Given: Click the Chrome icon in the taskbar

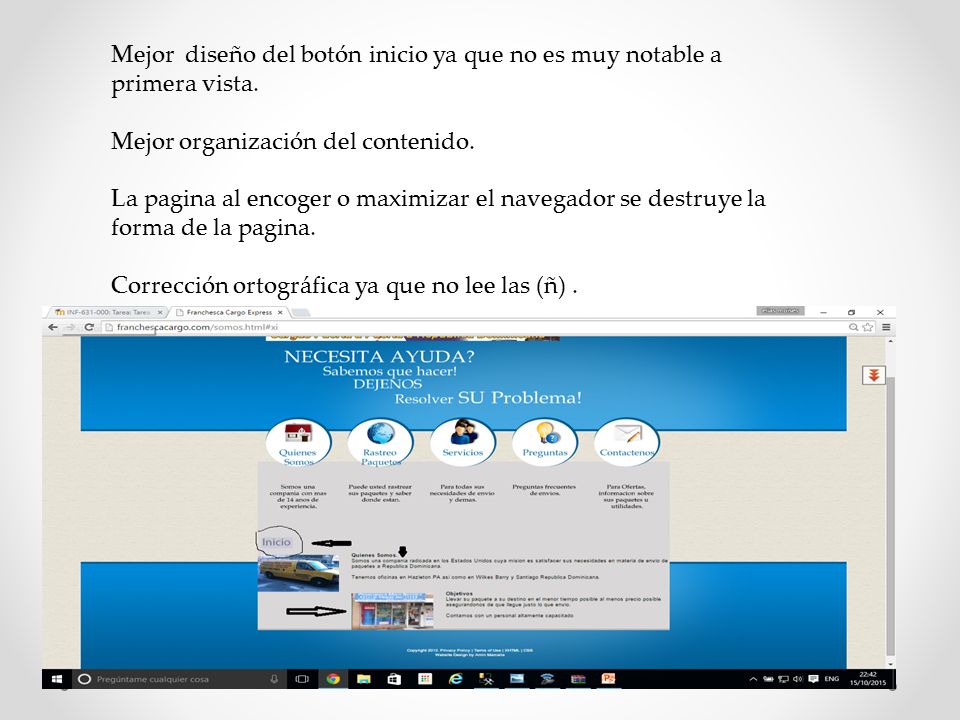Looking at the screenshot, I should pyautogui.click(x=333, y=678).
